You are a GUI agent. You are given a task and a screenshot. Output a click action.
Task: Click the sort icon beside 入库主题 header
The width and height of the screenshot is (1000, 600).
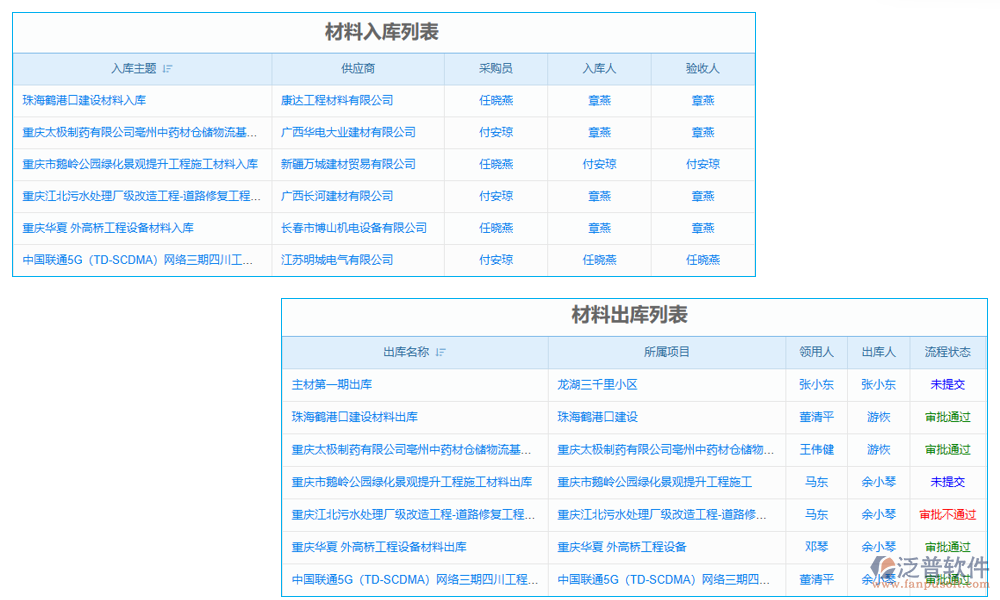168,68
